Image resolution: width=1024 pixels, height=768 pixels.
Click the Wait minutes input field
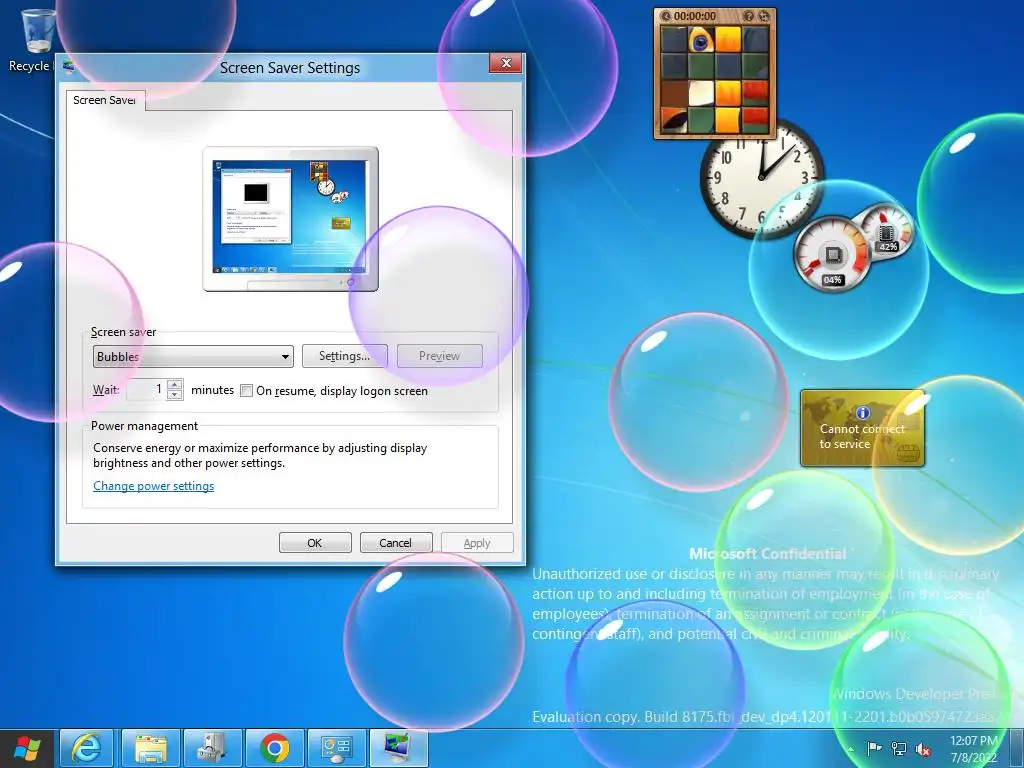tap(146, 389)
